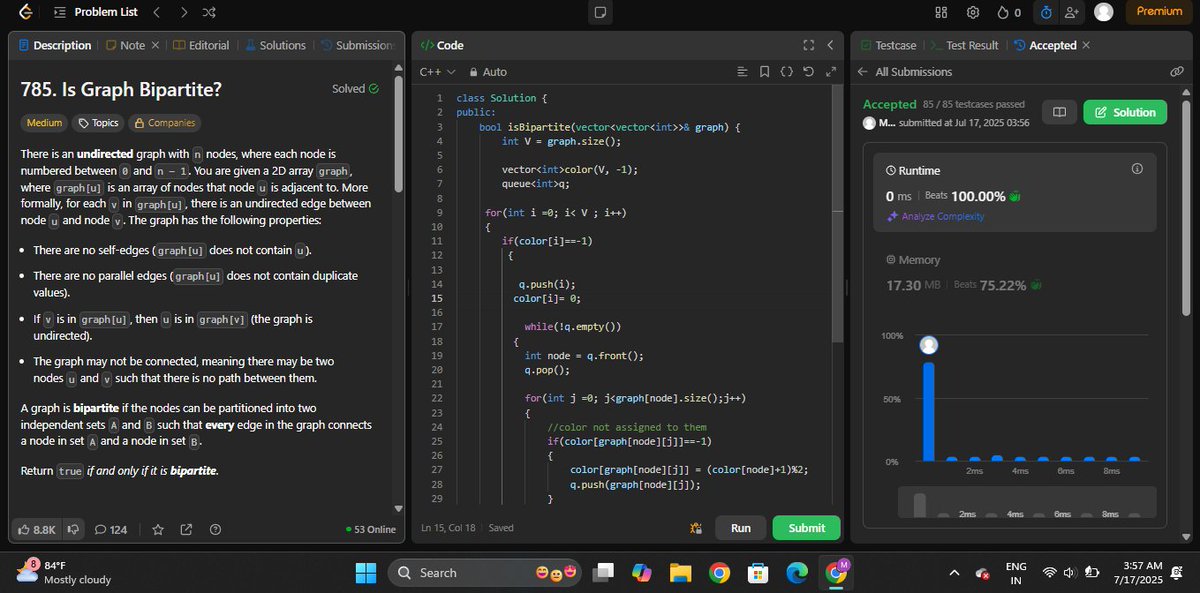Open comments count 124
Viewport: 1200px width, 593px height.
click(111, 529)
